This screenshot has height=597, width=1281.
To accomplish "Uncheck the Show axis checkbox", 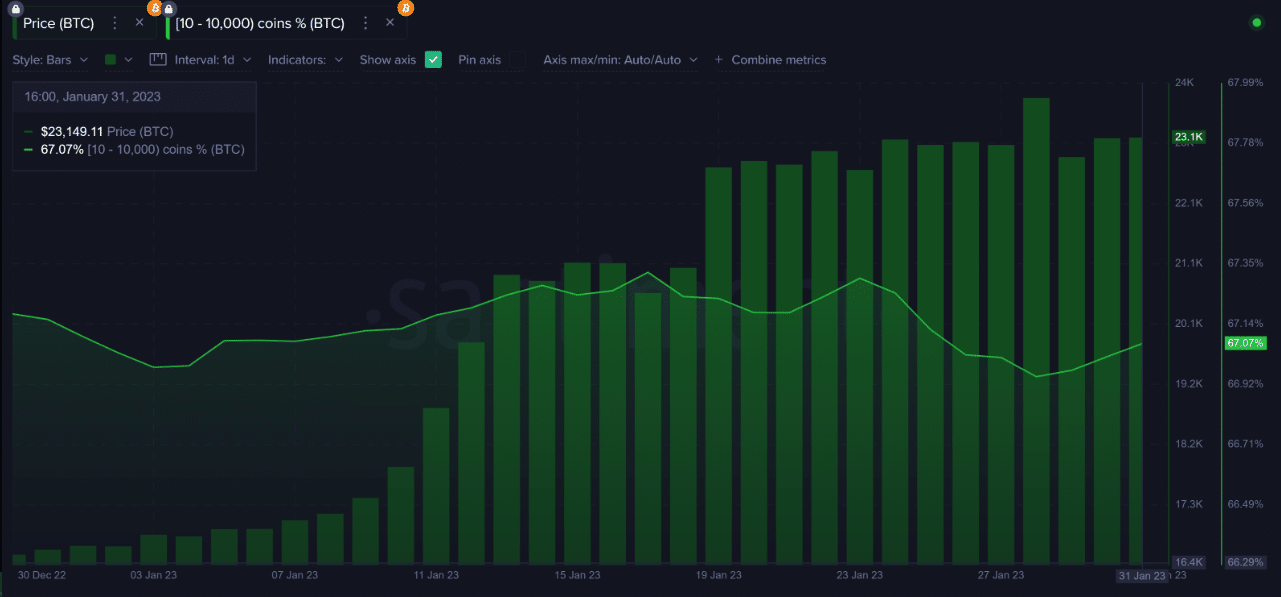I will tap(433, 60).
